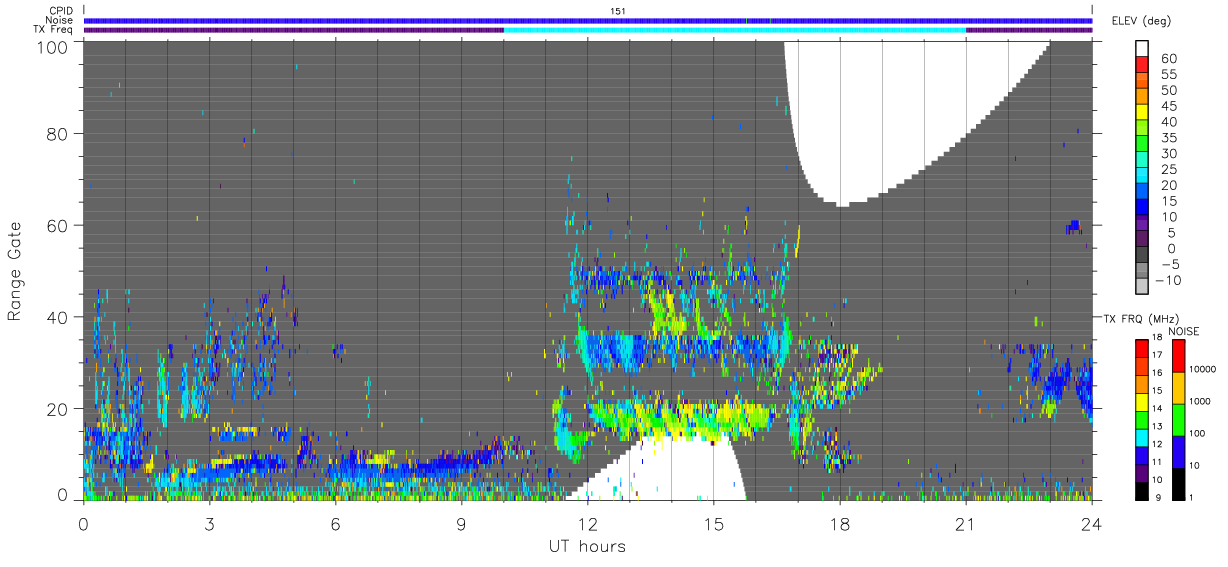This screenshot has height=567, width=1228.
Task: Click the 1000 tick label on NOISE colorbar
Action: tap(1200, 401)
